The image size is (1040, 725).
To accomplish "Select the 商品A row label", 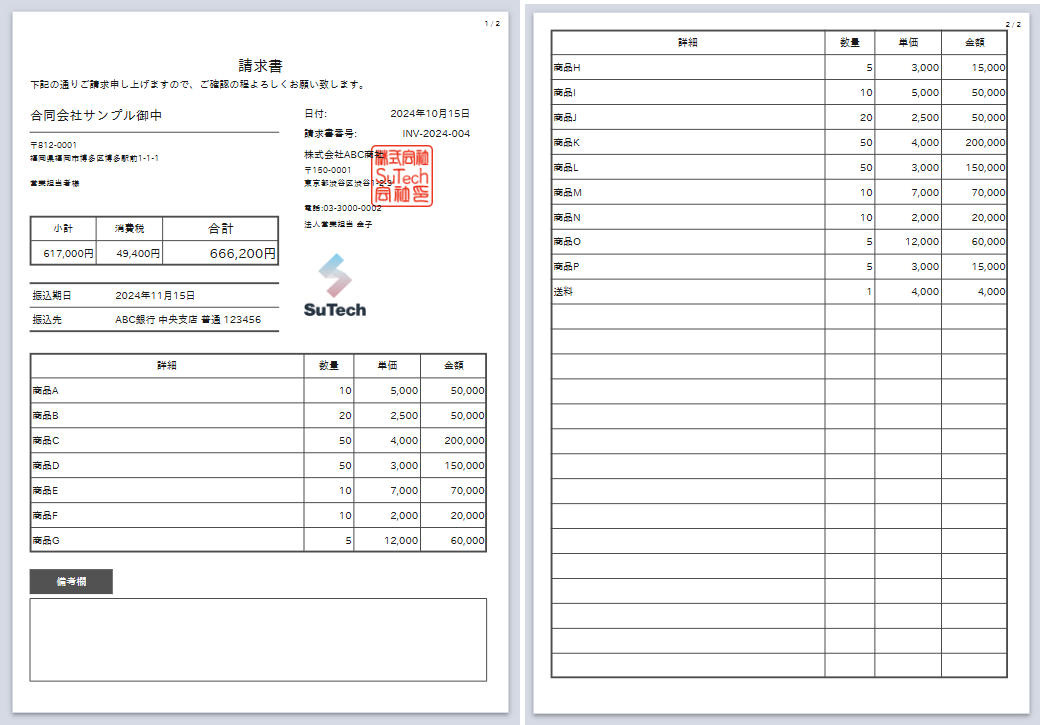I will [46, 391].
